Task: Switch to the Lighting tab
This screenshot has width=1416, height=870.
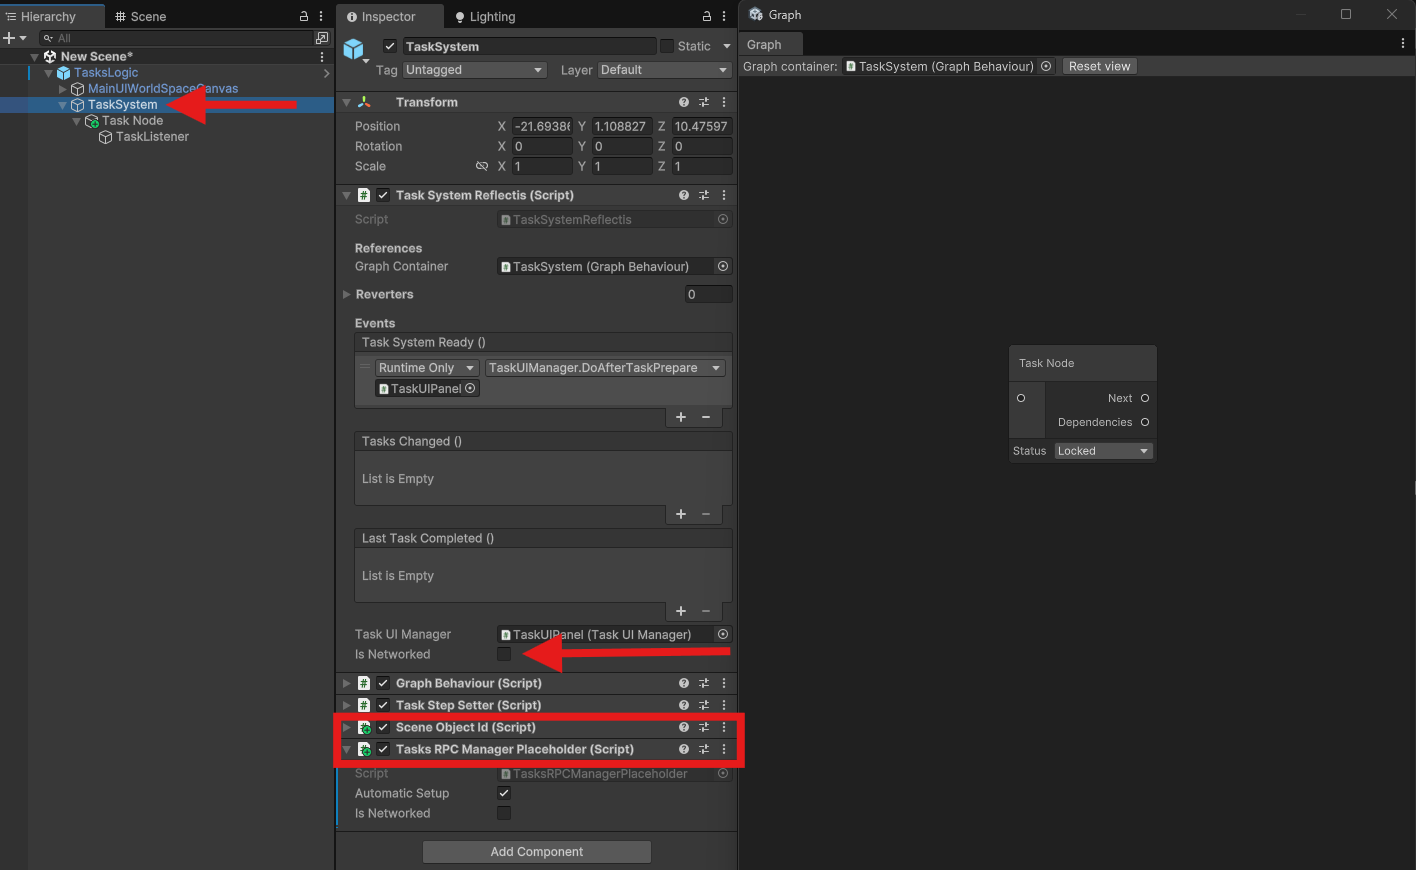Action: pyautogui.click(x=485, y=17)
